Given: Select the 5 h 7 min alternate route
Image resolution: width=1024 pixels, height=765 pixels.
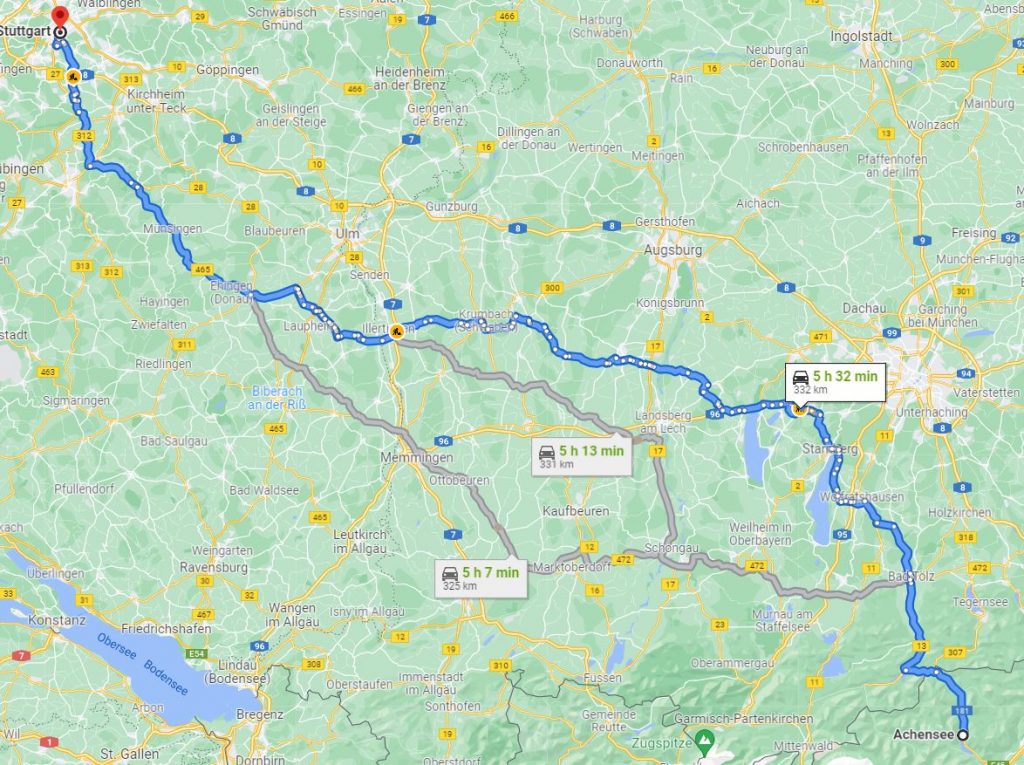Looking at the screenshot, I should 481,578.
